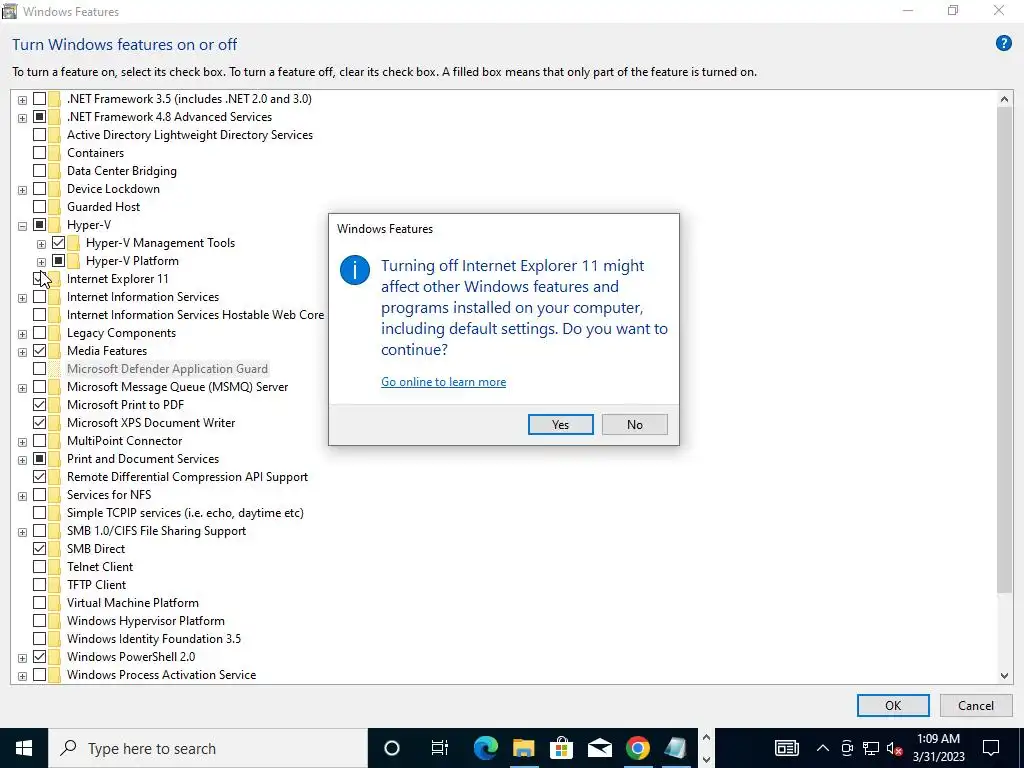Click the folder icon next to Telnet Client
The image size is (1024, 768).
coord(55,567)
